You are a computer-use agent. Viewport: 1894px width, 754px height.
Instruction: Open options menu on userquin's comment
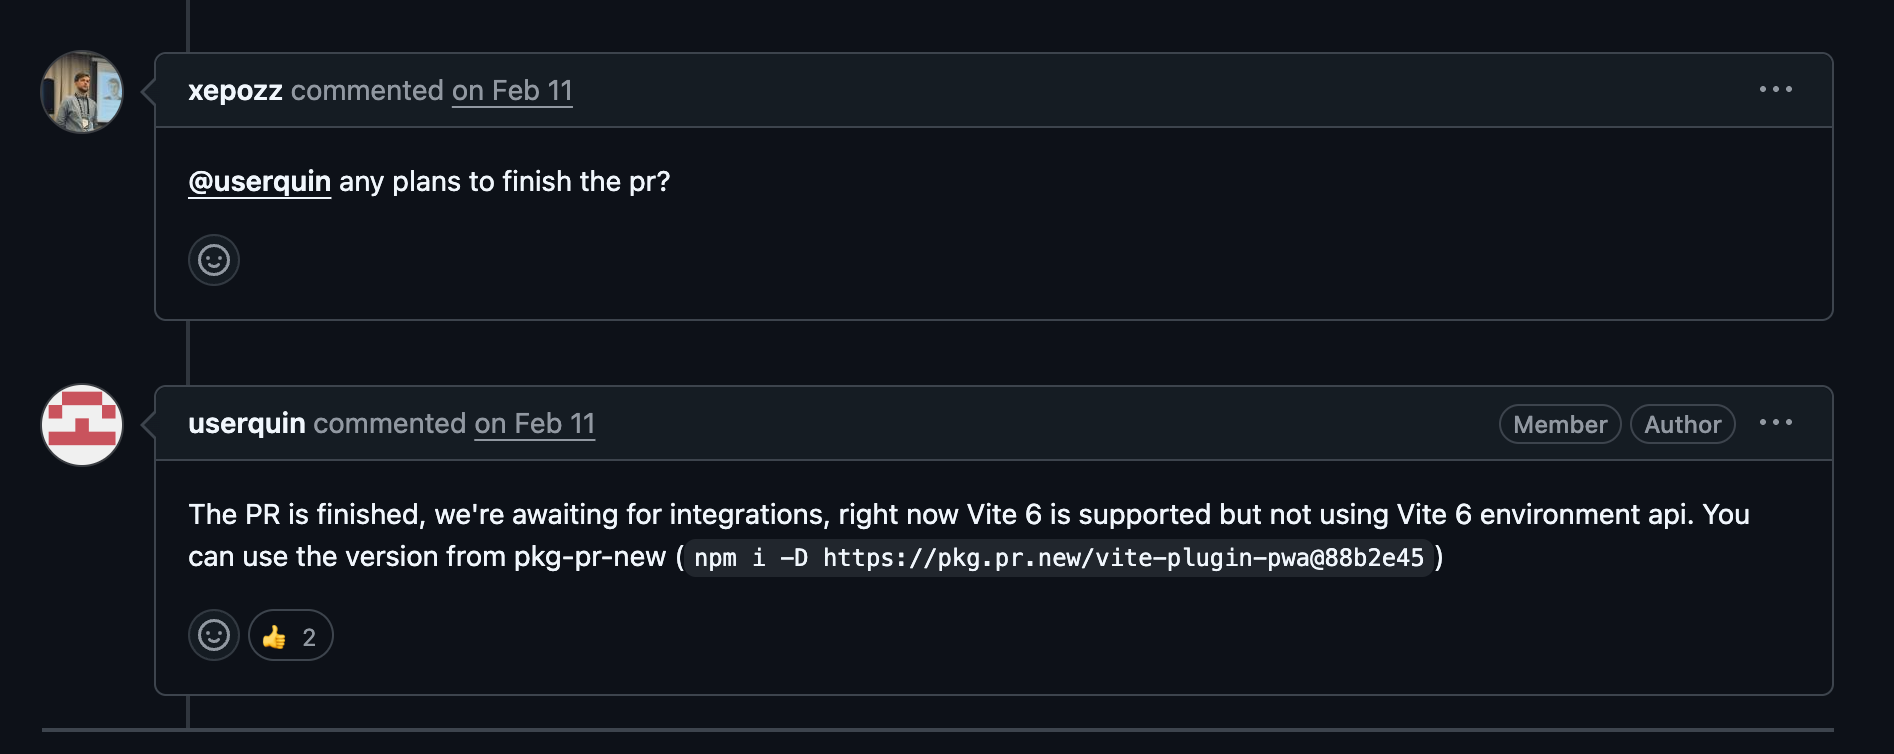1776,423
